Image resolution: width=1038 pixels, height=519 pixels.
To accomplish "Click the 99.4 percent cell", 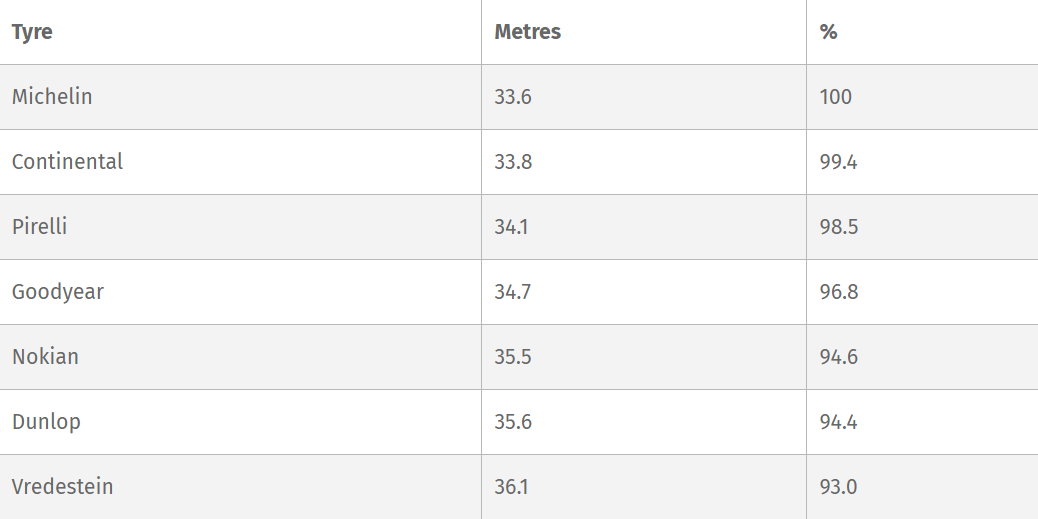I will 838,162.
